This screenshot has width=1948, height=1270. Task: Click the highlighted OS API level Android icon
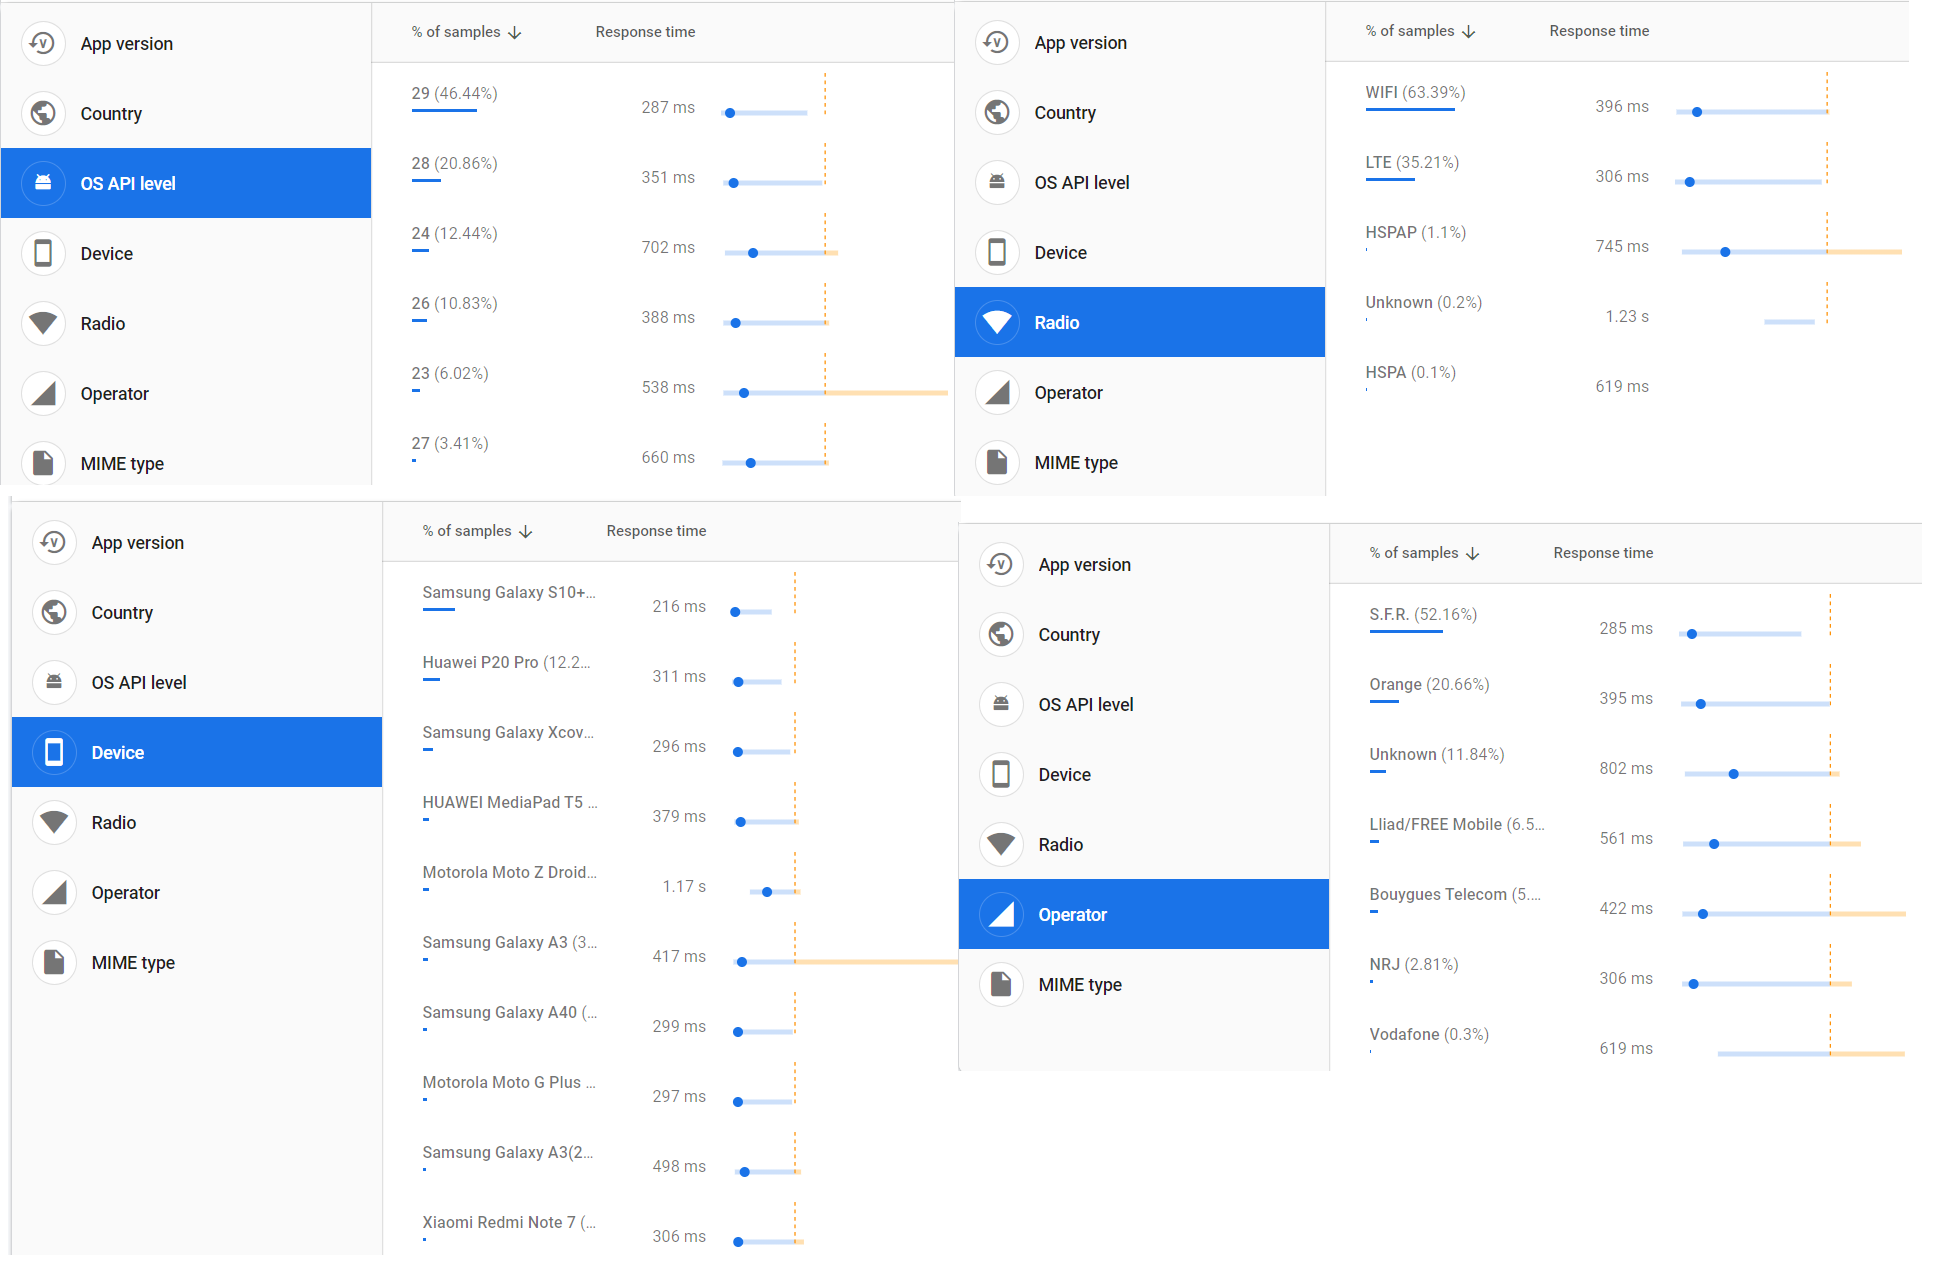click(43, 183)
